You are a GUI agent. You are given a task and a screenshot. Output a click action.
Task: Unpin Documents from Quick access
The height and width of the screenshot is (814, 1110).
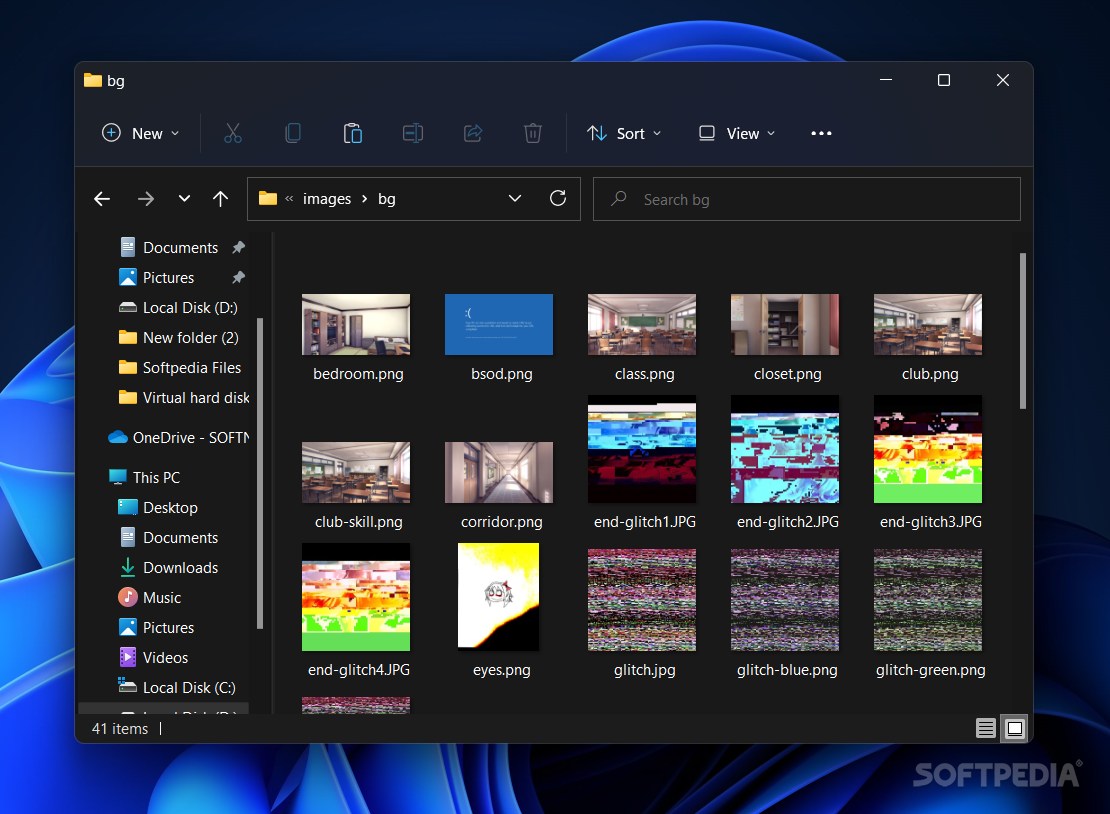click(239, 248)
